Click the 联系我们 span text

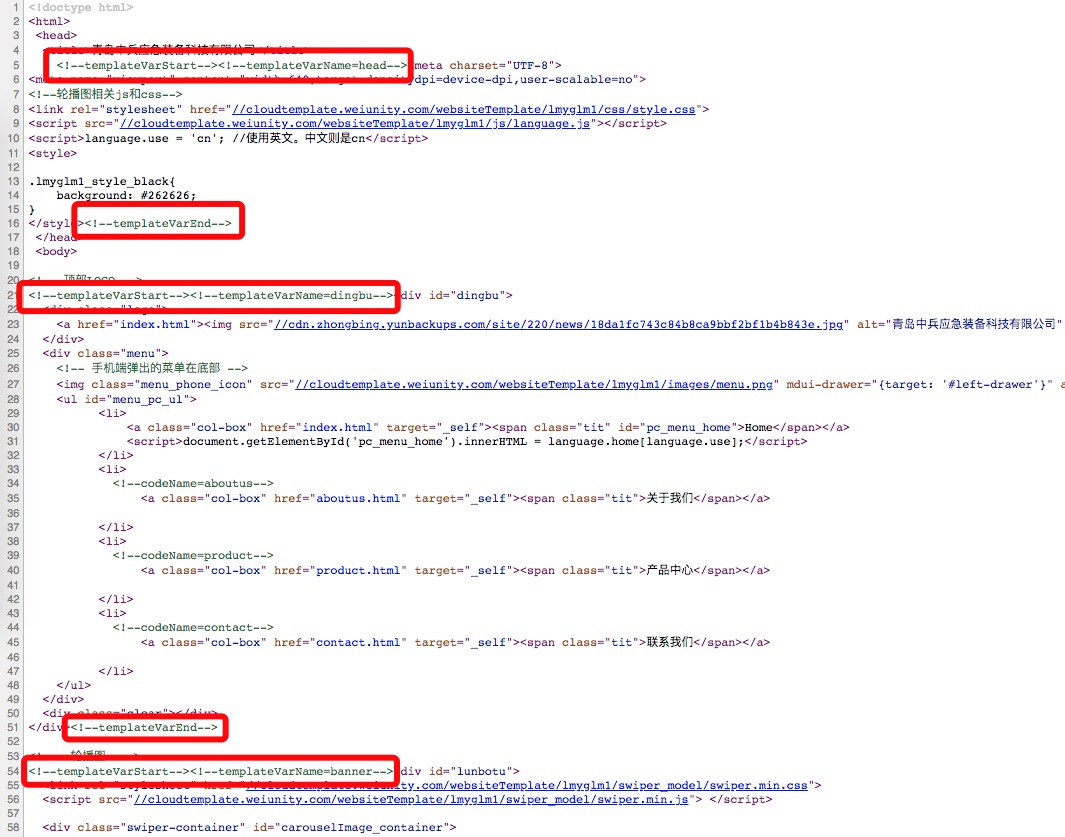click(670, 643)
